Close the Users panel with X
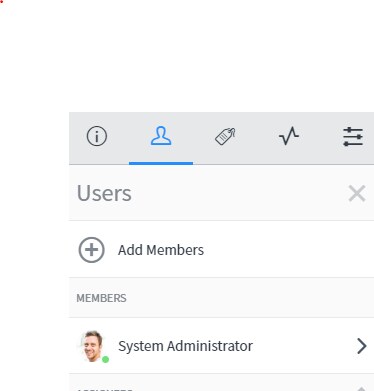This screenshot has width=374, height=391. tap(357, 193)
